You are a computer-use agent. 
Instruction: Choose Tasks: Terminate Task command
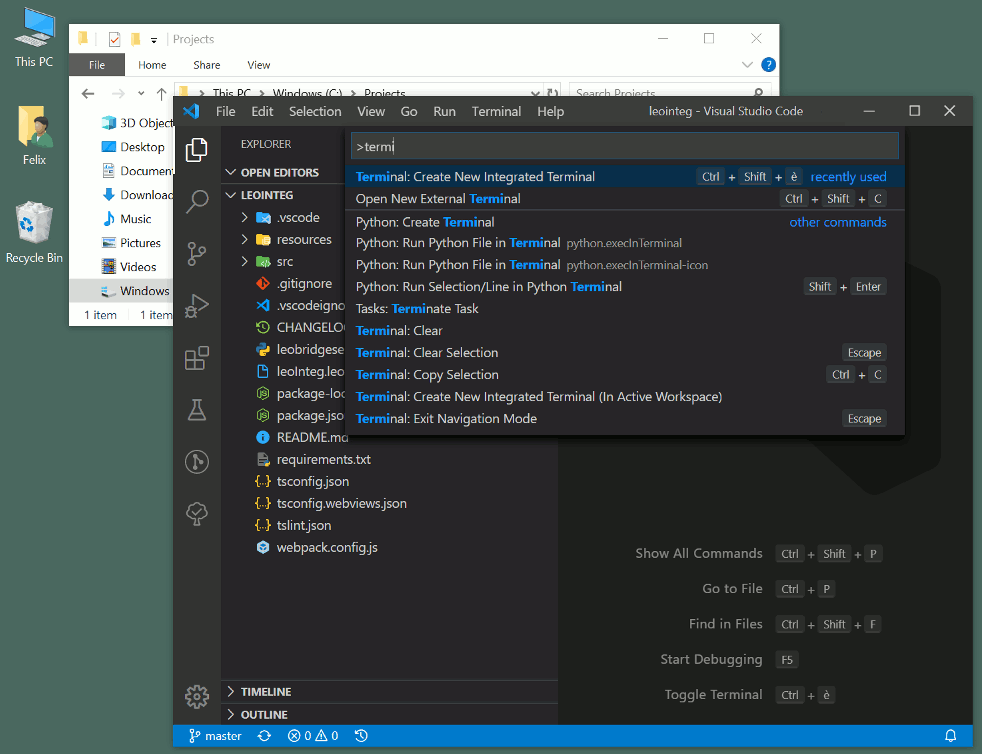(624, 309)
